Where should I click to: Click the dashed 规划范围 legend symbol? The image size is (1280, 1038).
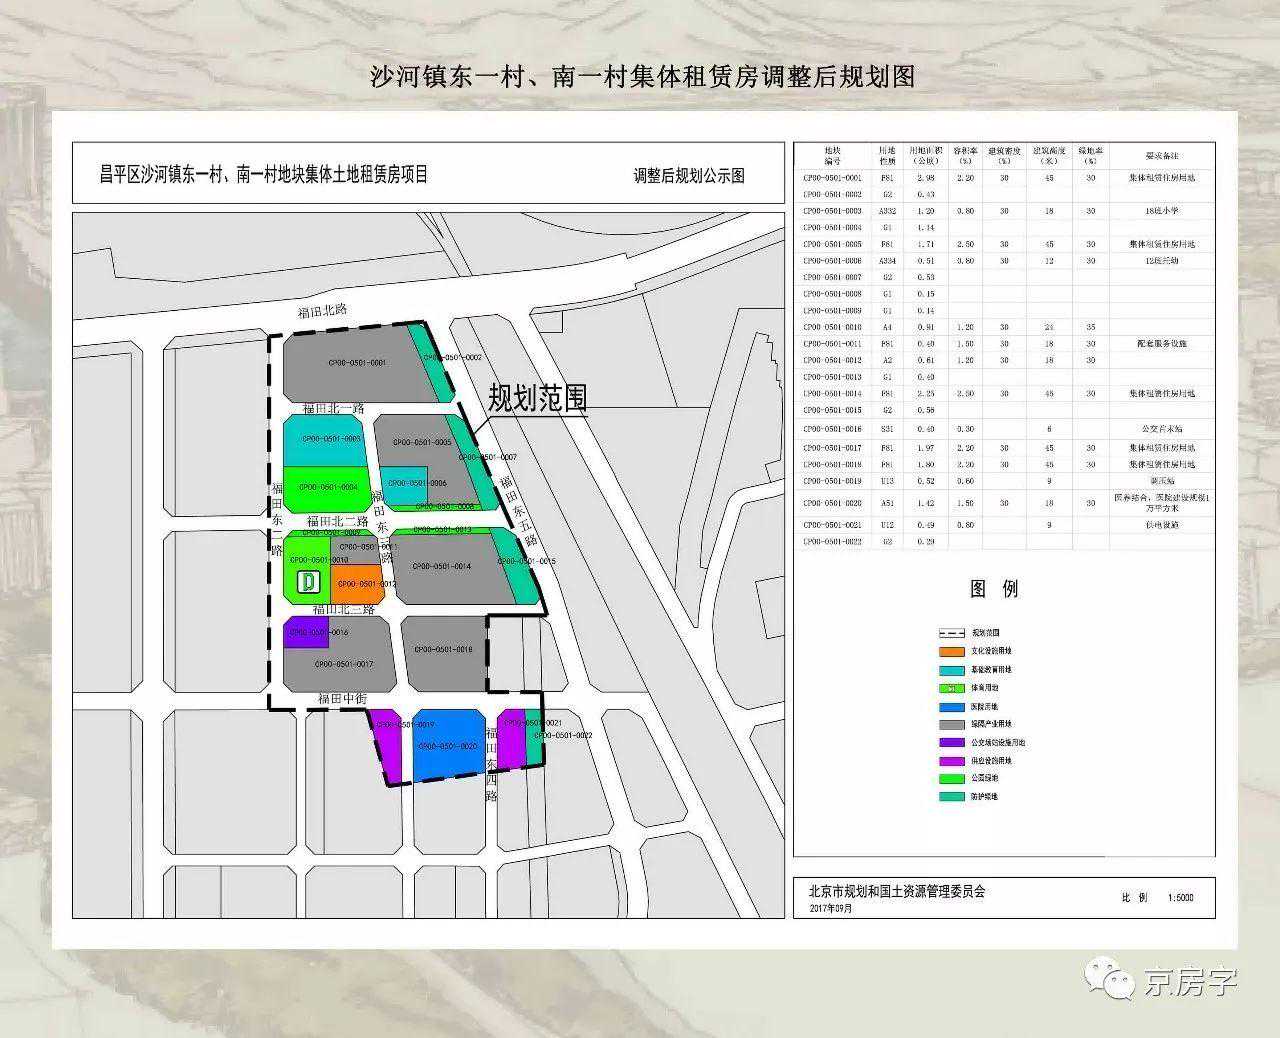click(951, 633)
